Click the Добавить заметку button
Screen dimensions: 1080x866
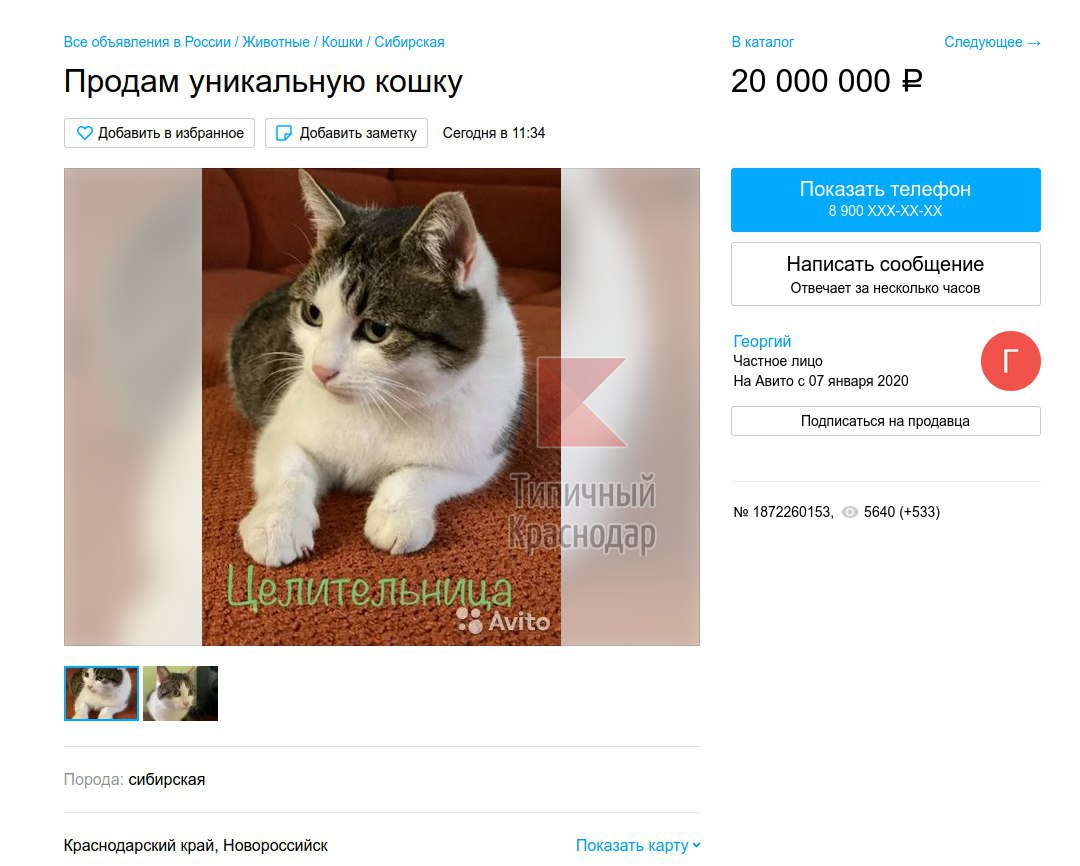point(346,133)
